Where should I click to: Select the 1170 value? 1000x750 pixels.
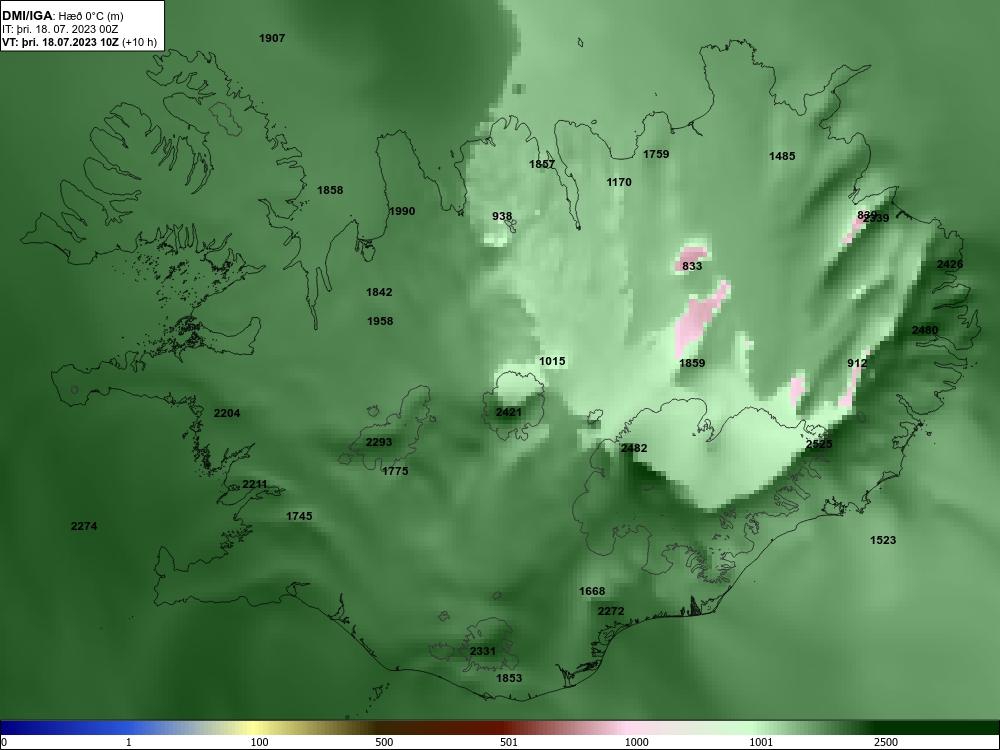(619, 182)
